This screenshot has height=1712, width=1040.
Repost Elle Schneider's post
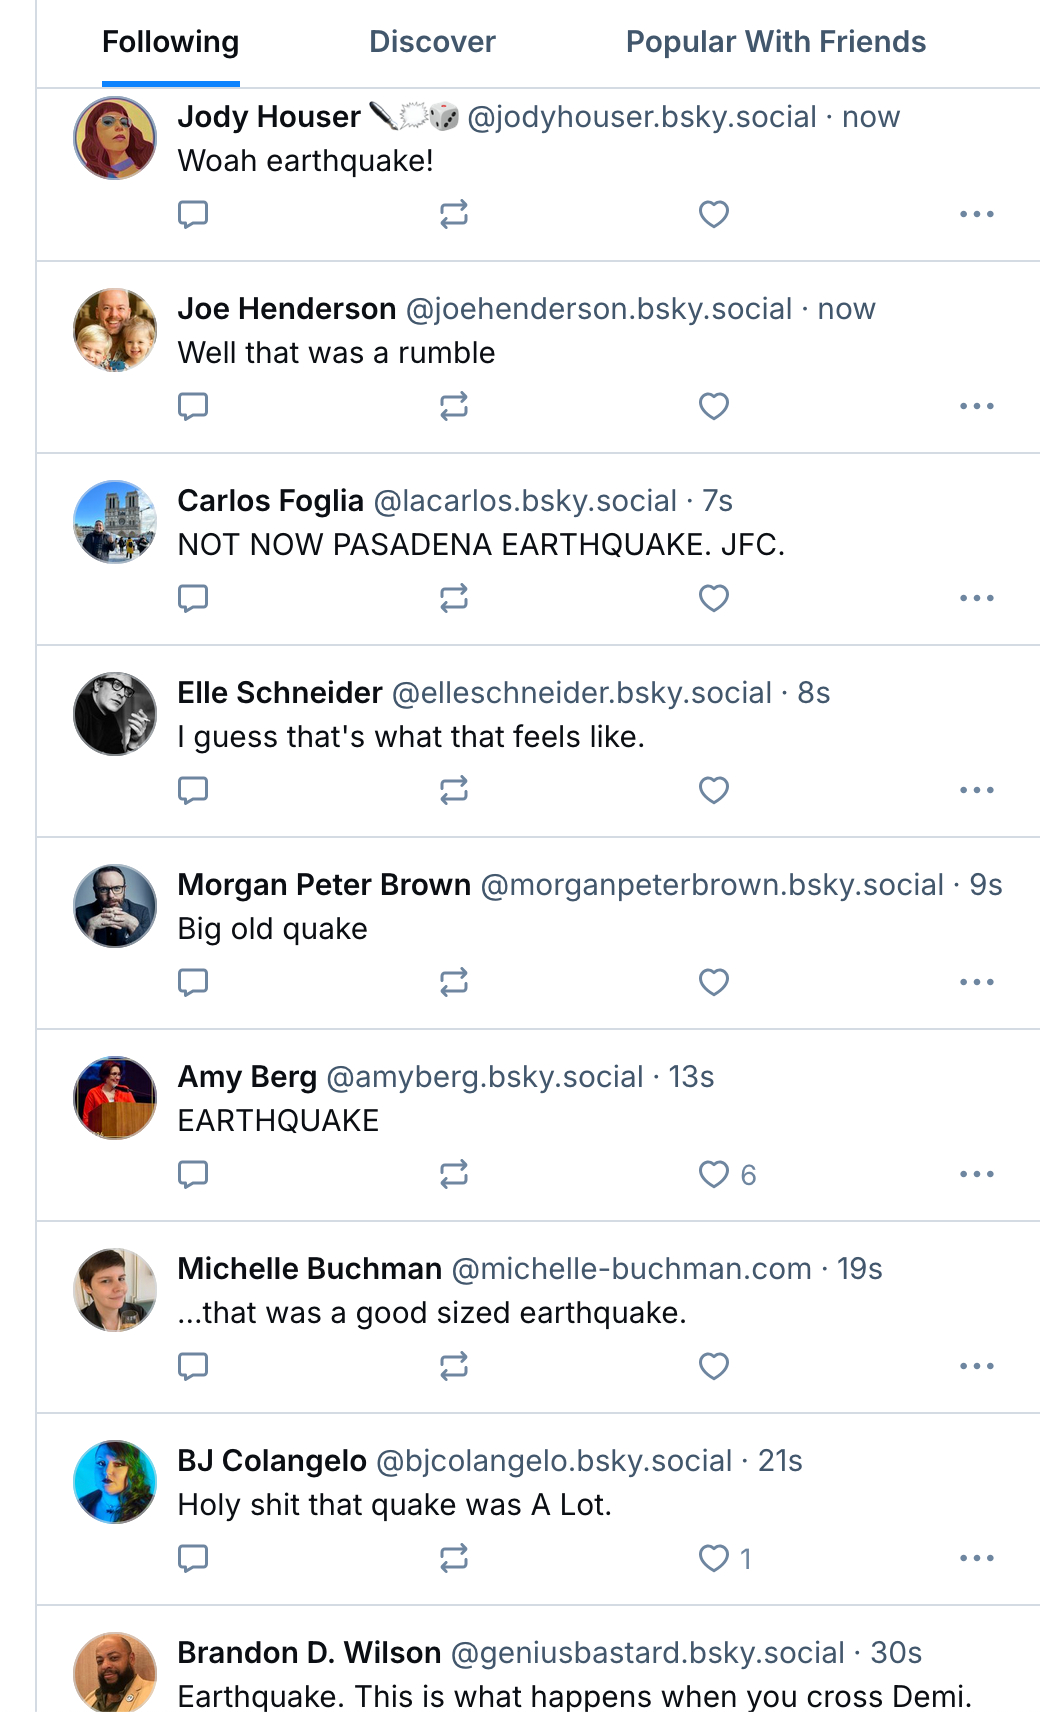(x=454, y=790)
